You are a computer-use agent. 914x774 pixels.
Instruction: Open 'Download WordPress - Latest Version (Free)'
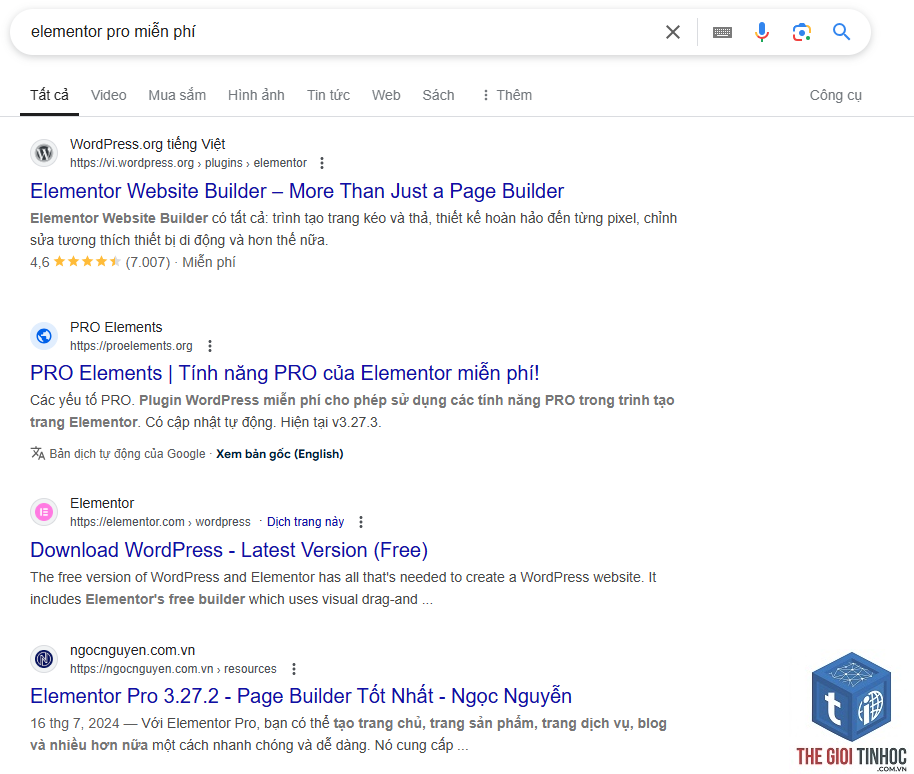point(229,550)
